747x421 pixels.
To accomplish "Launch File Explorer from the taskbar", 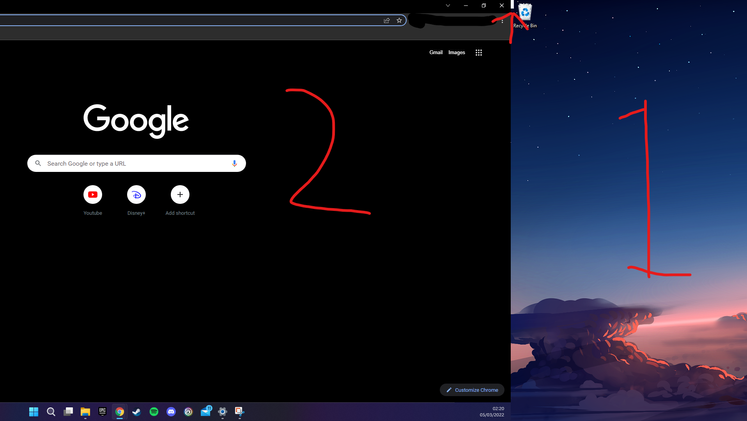I will click(85, 411).
